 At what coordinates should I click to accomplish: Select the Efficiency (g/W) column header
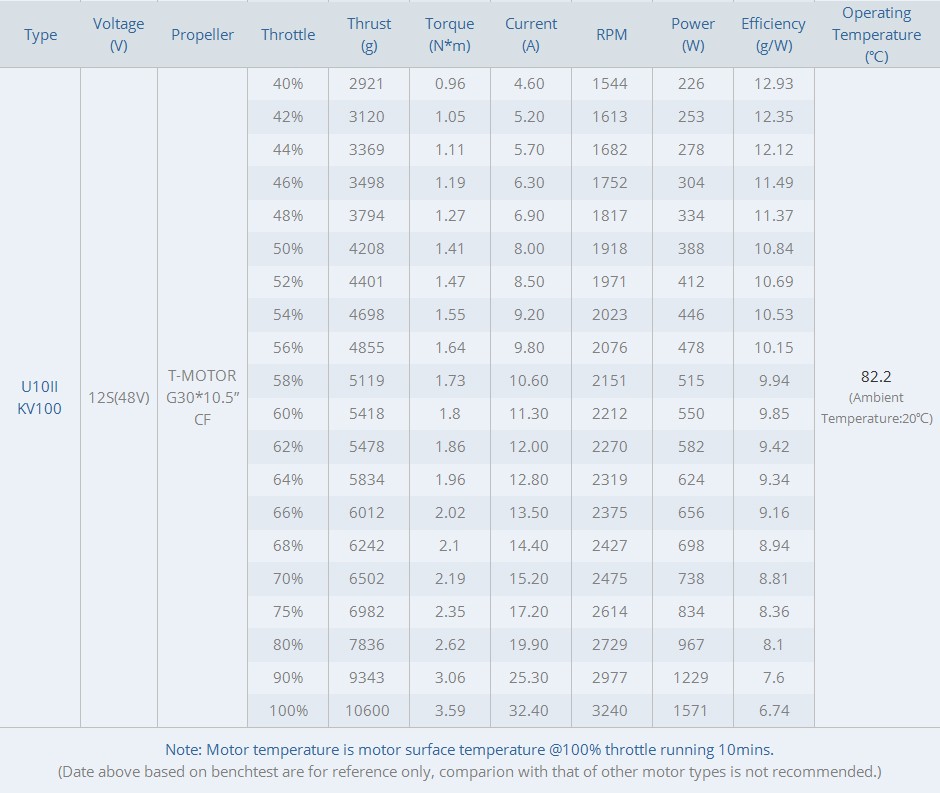click(x=773, y=35)
